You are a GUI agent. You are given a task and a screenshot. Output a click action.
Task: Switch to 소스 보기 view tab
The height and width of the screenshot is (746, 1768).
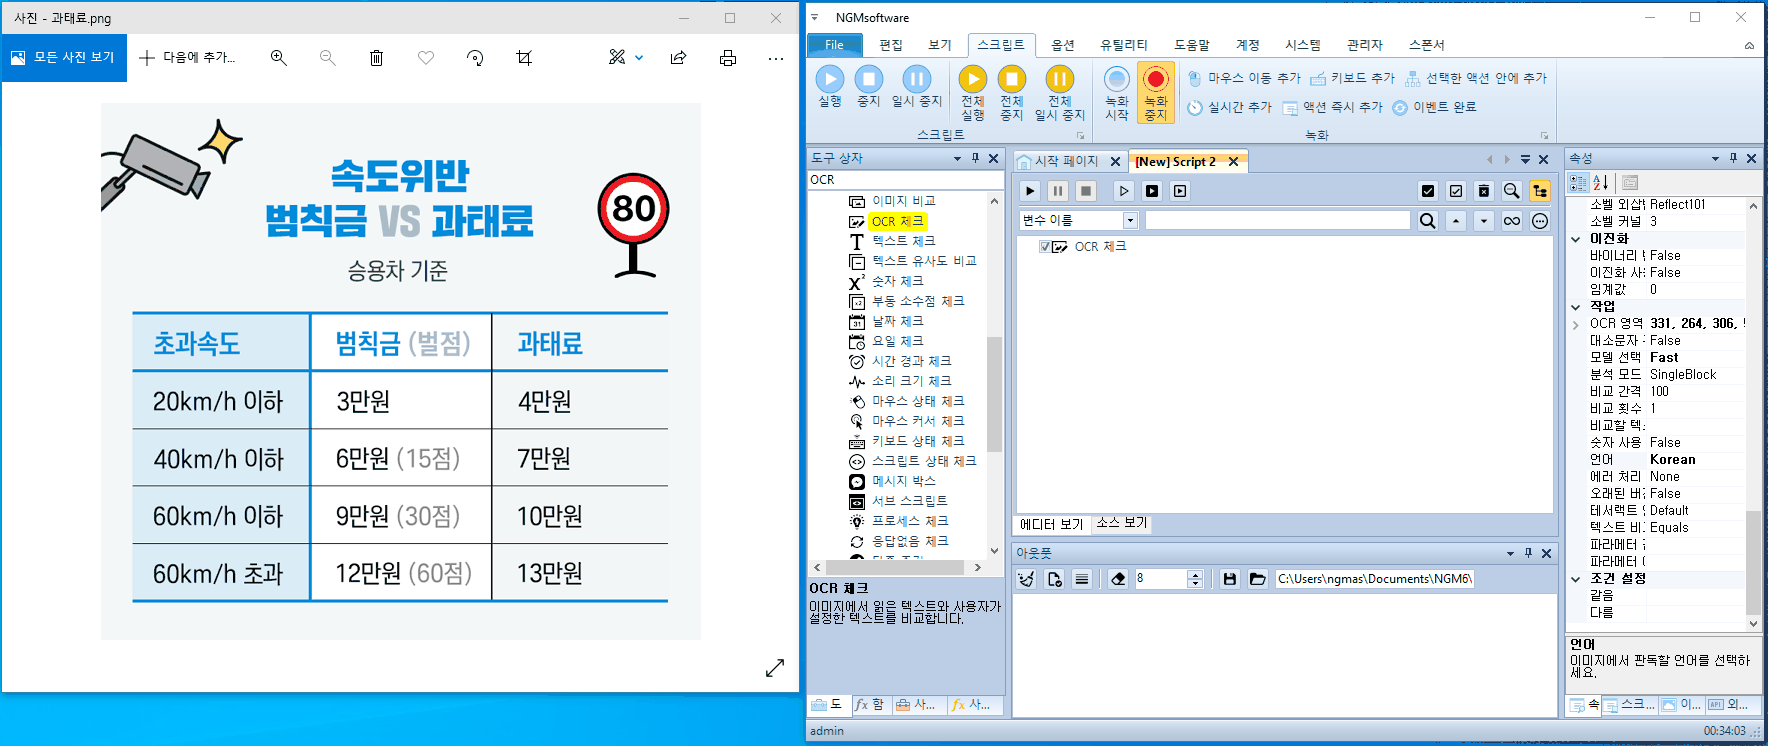point(1121,523)
